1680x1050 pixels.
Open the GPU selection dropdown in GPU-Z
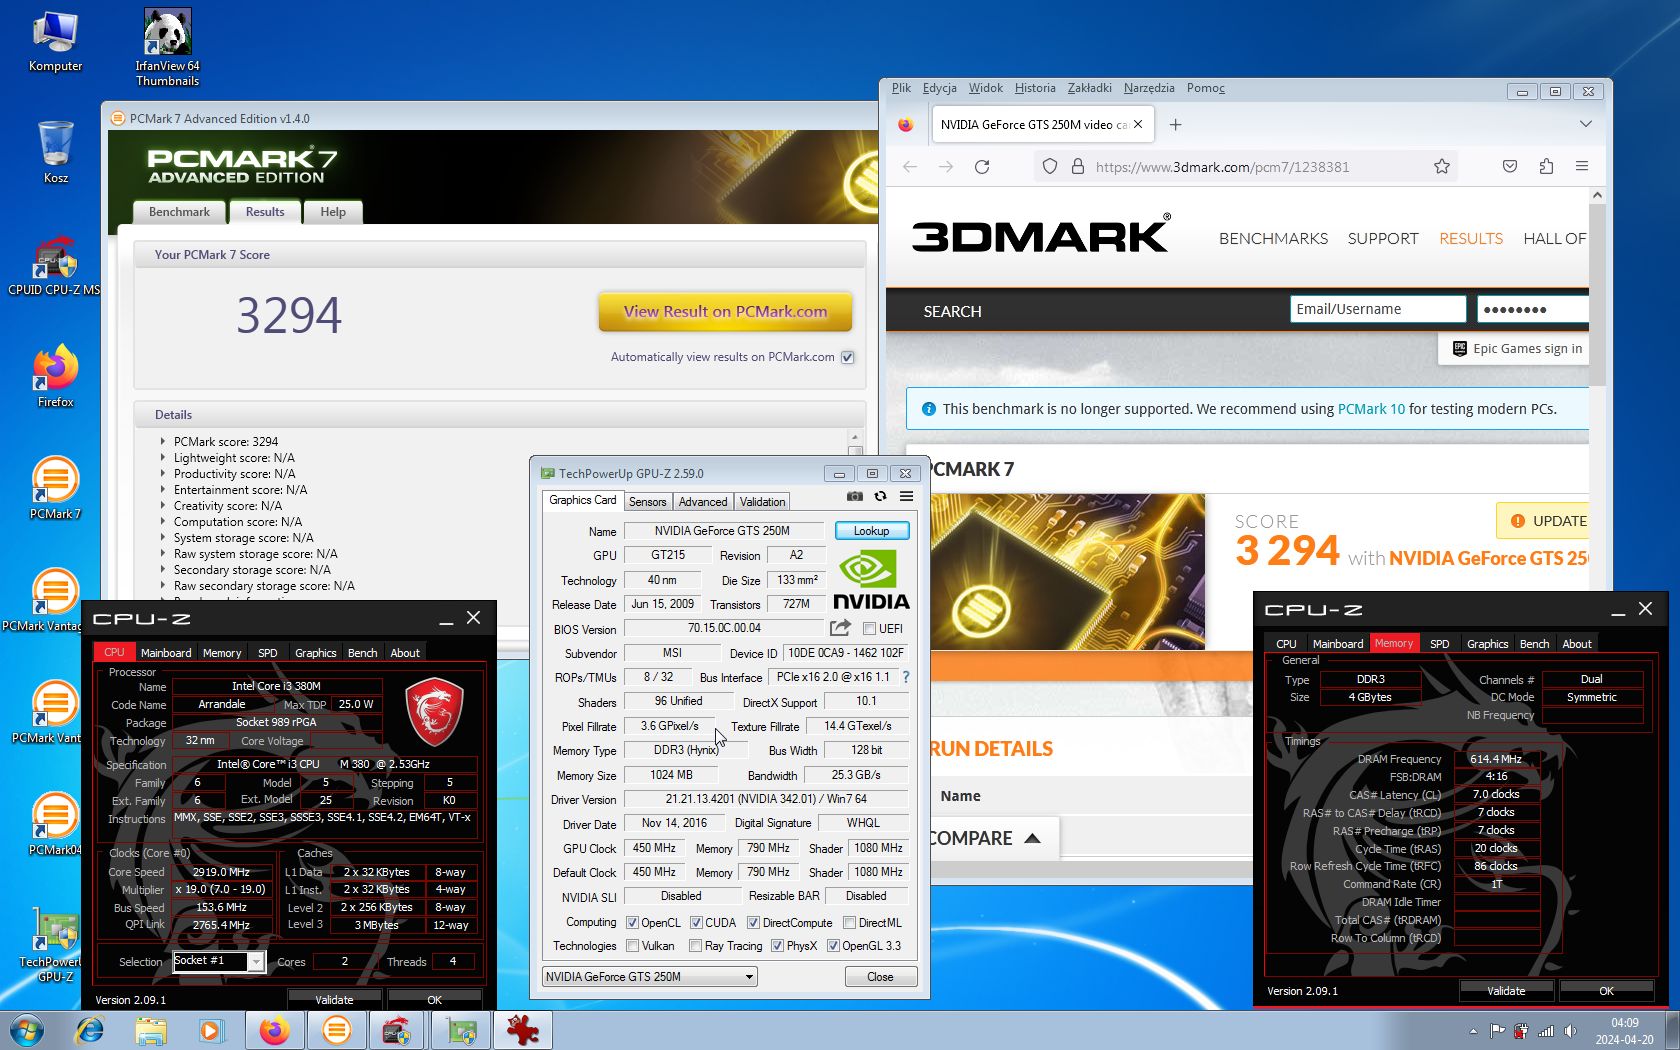[x=649, y=977]
